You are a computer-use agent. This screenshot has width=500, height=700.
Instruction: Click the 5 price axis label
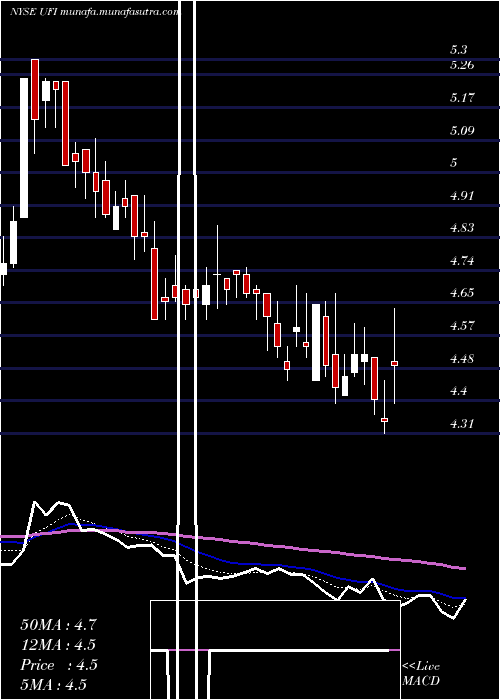(x=454, y=162)
